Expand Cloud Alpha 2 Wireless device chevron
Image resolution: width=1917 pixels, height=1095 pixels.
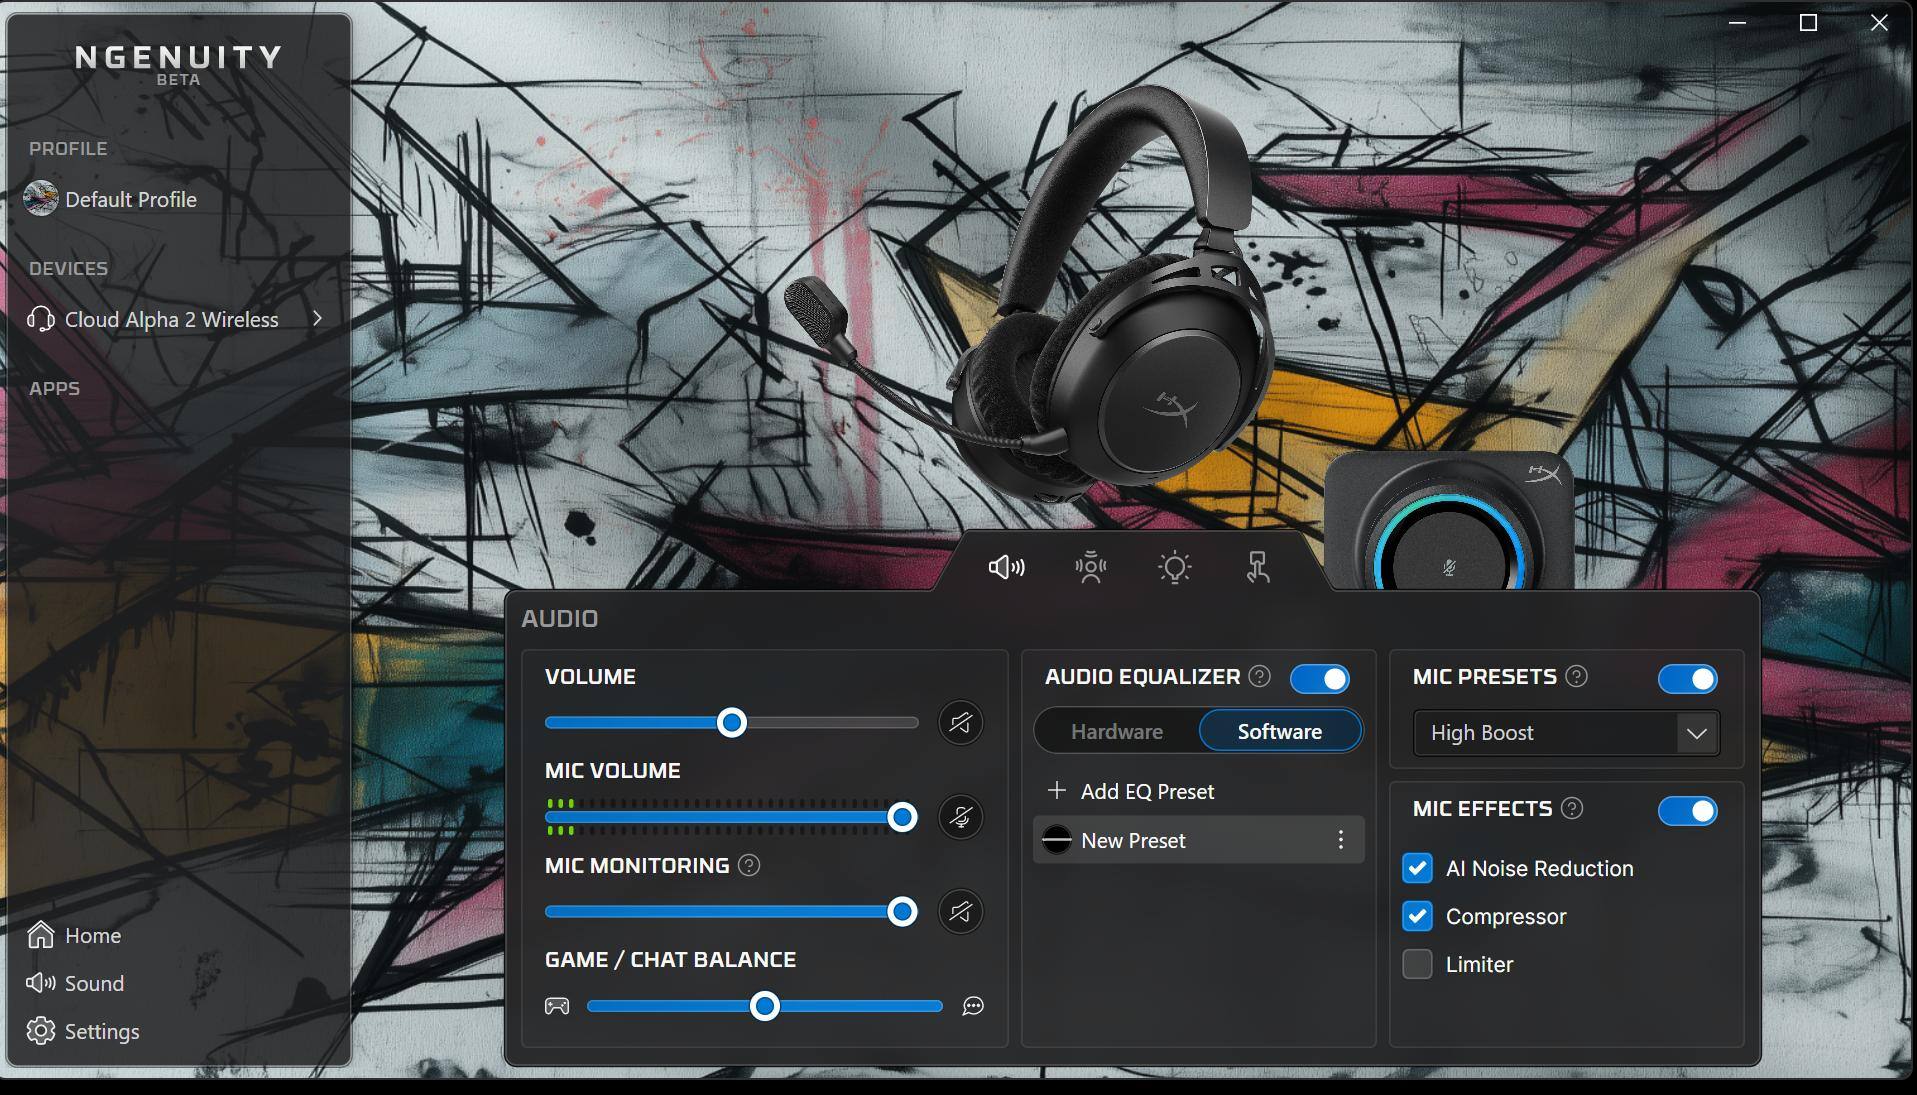(317, 319)
